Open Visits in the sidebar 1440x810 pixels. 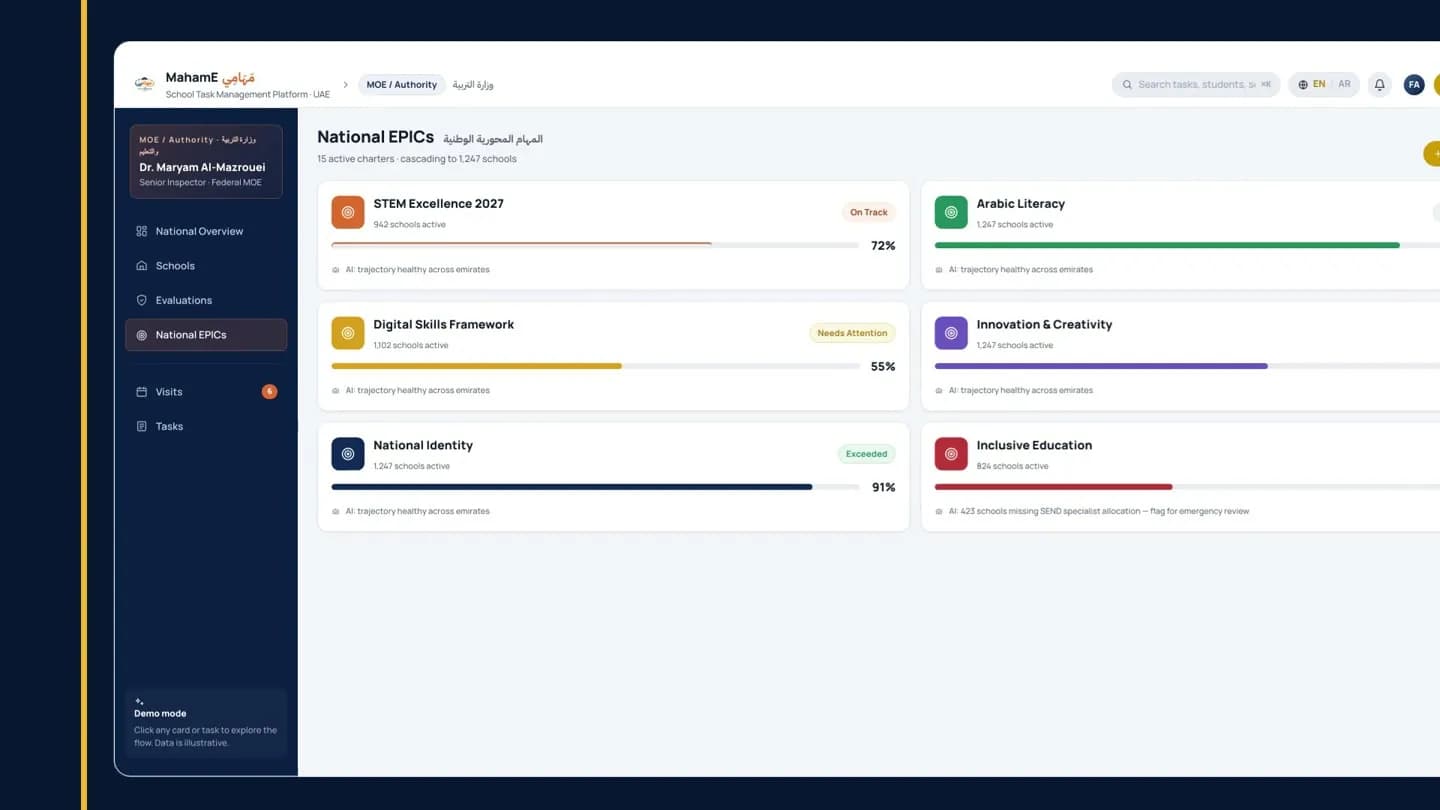[206, 392]
